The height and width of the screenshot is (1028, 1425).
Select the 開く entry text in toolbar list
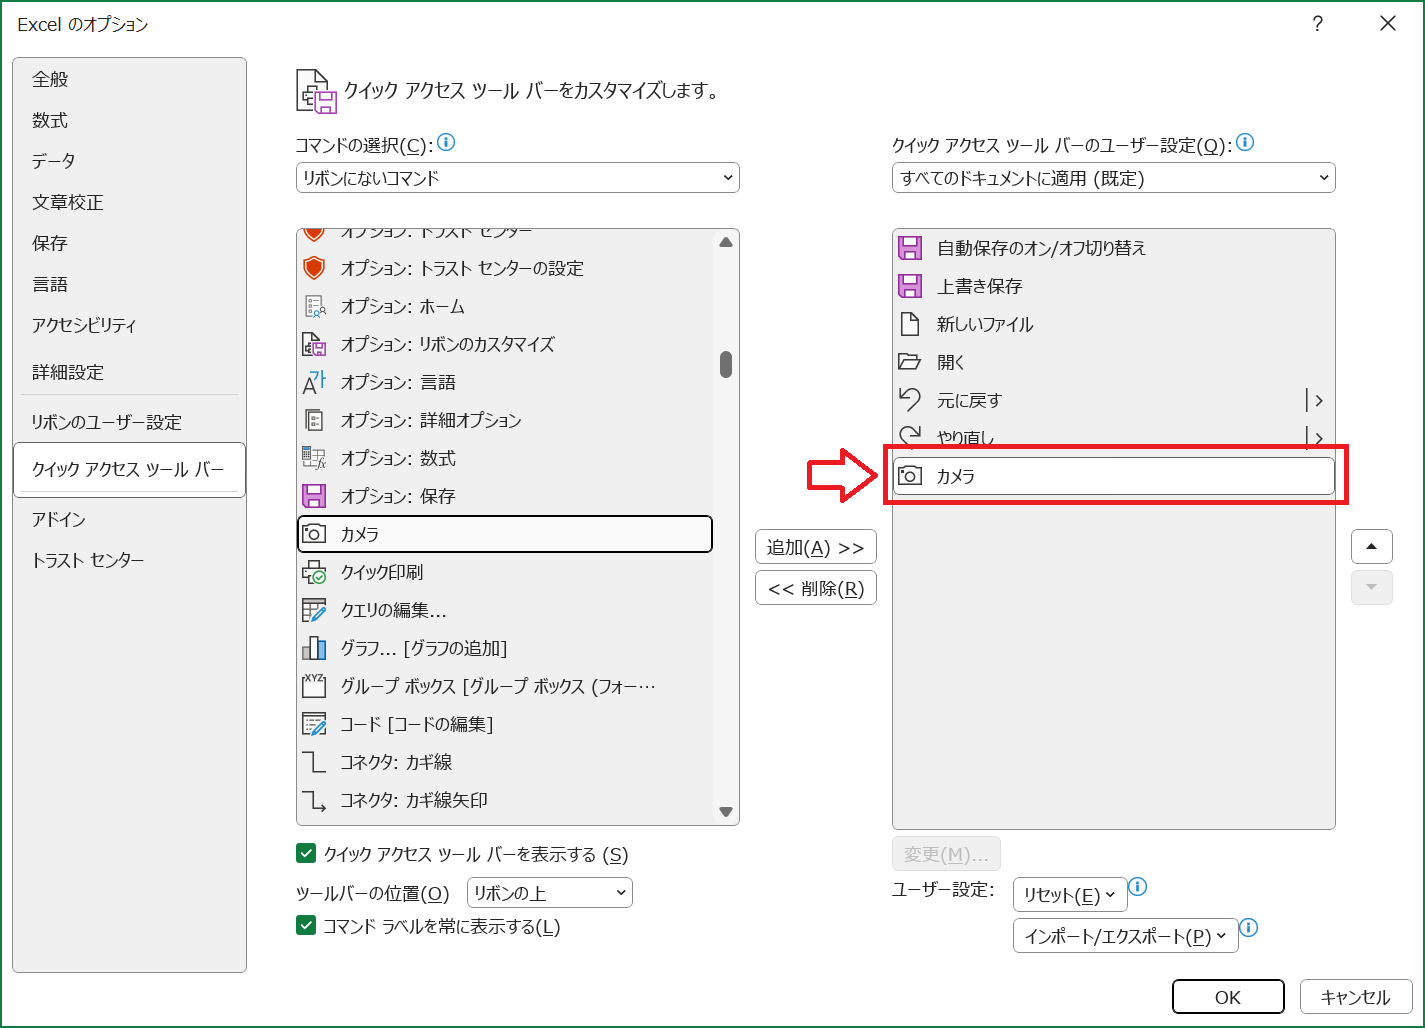point(951,362)
